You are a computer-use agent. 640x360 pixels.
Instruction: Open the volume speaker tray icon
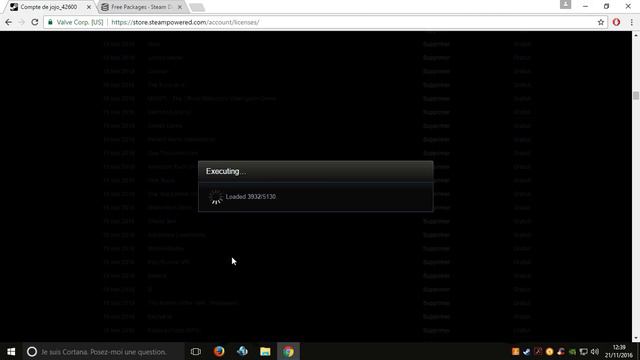click(595, 351)
